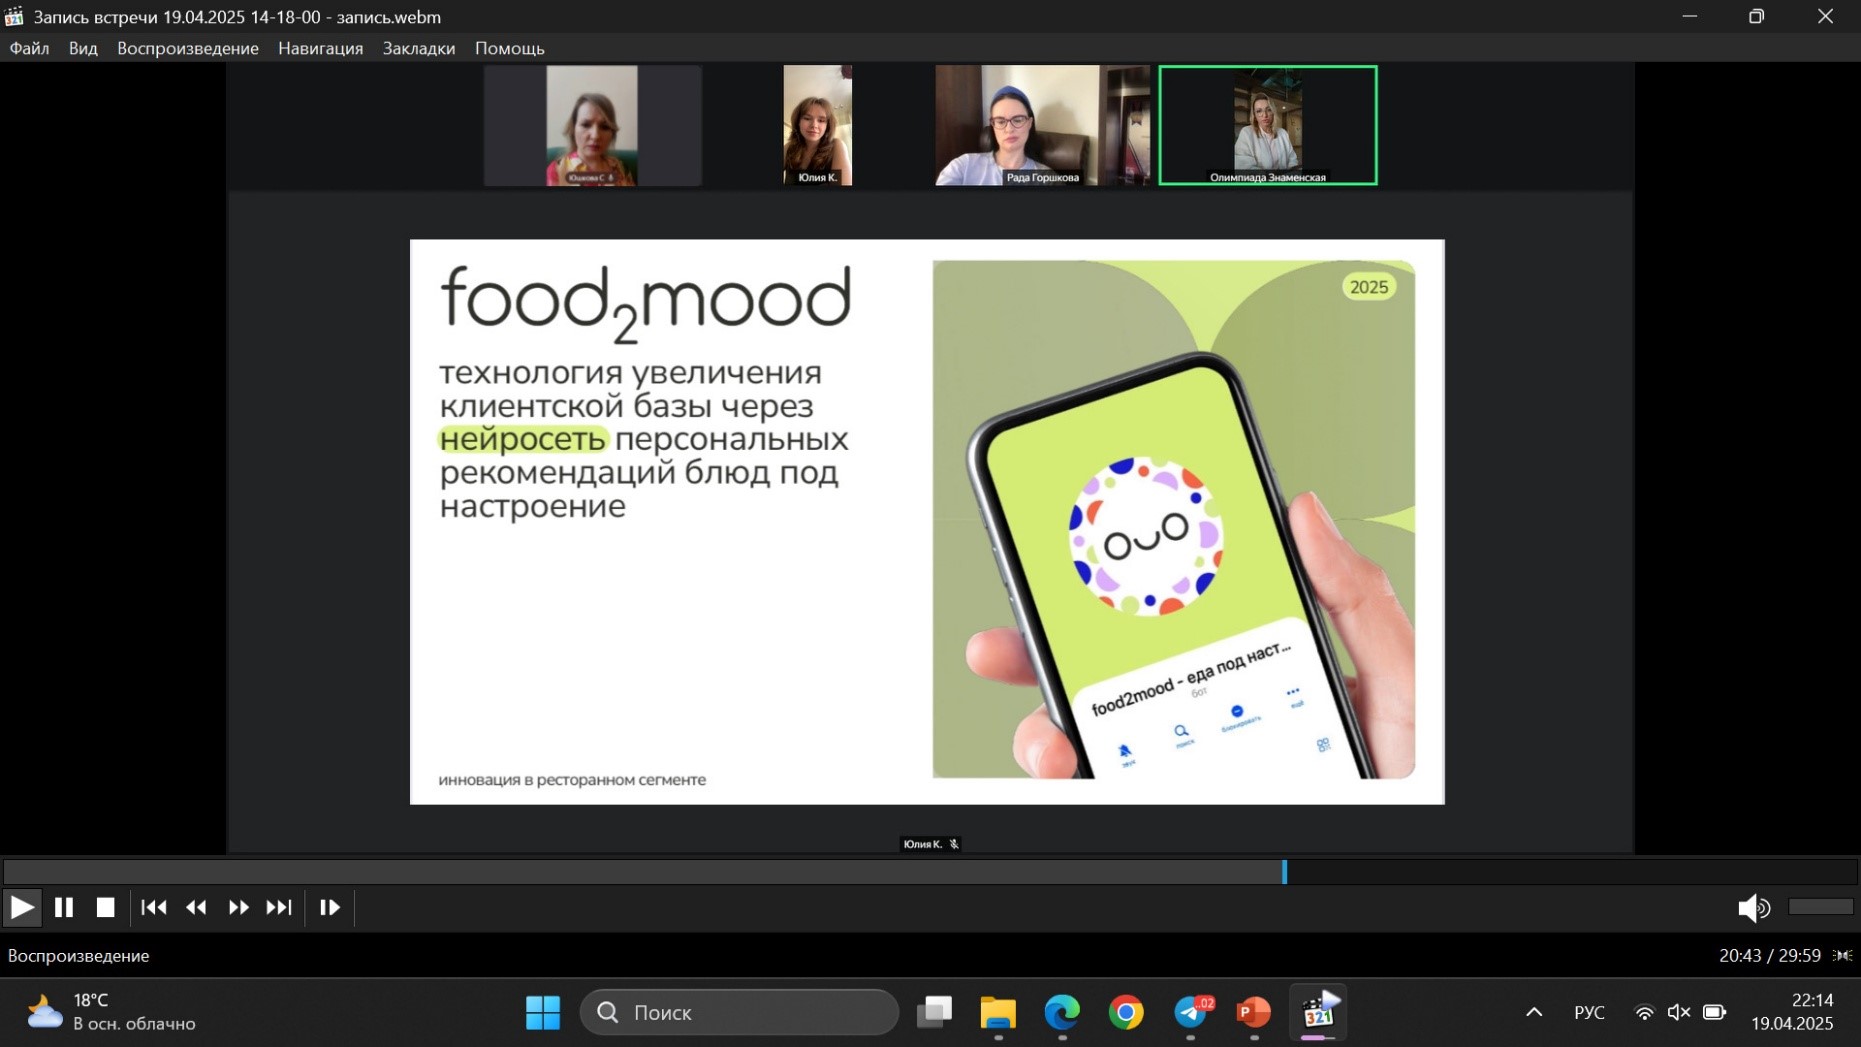Select Рада Горшкова video thumbnail
Screen dimensions: 1861x1047
(1042, 125)
